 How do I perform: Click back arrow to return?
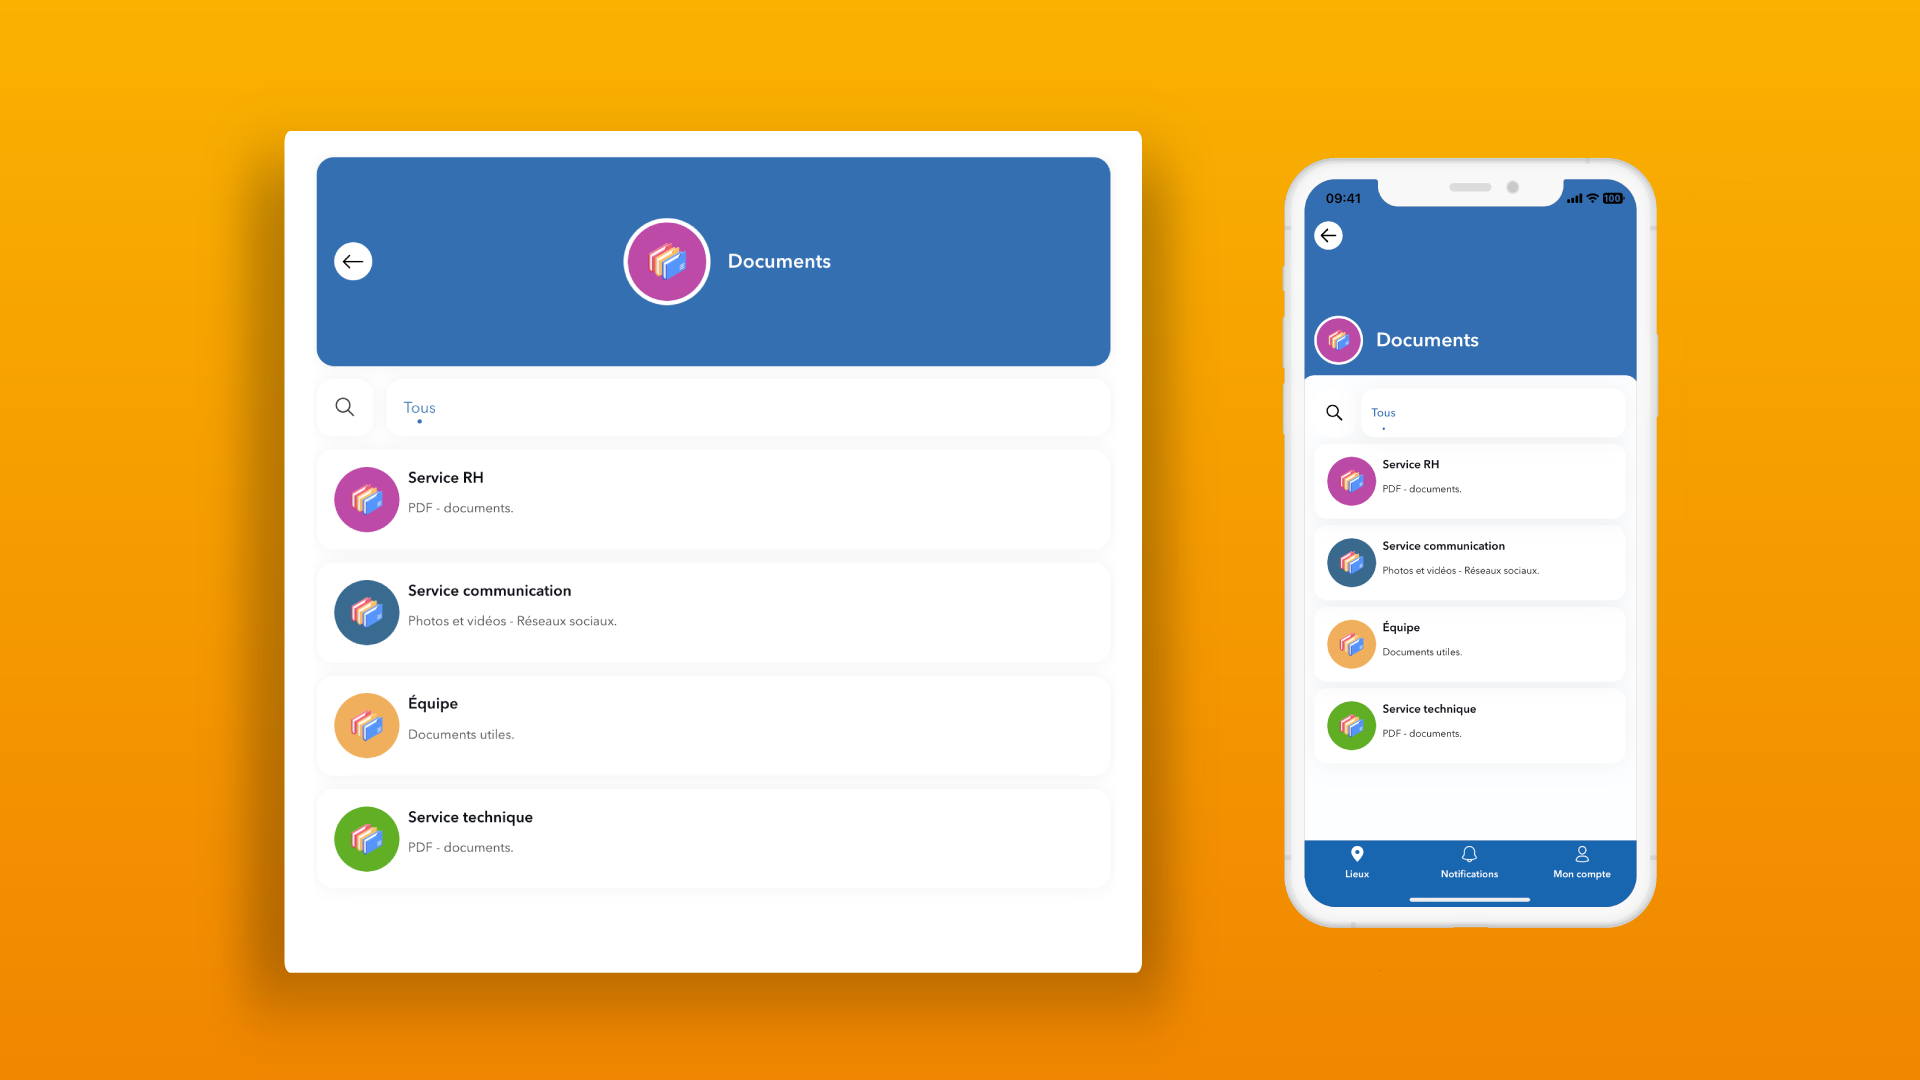click(352, 261)
